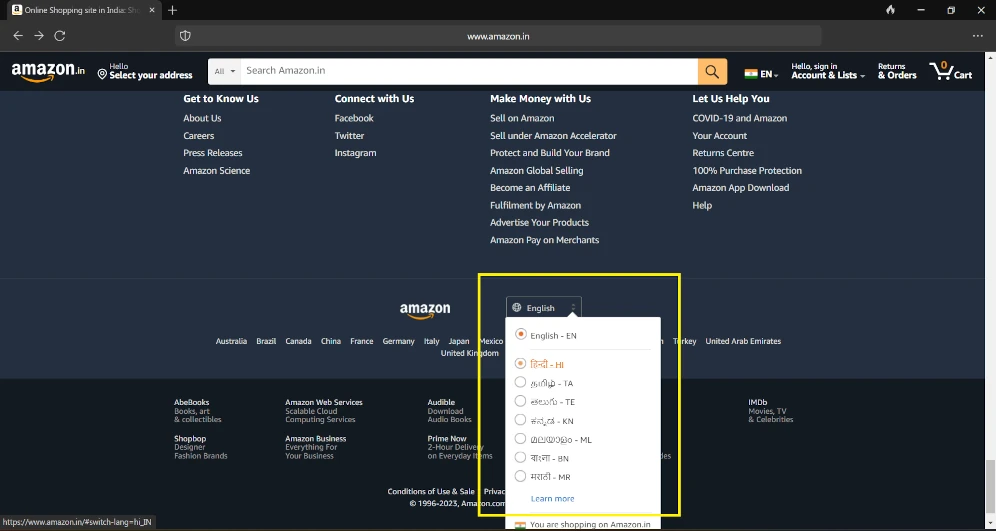996x531 pixels.
Task: Open Amazon Pay on Merchants link
Action: (x=544, y=240)
